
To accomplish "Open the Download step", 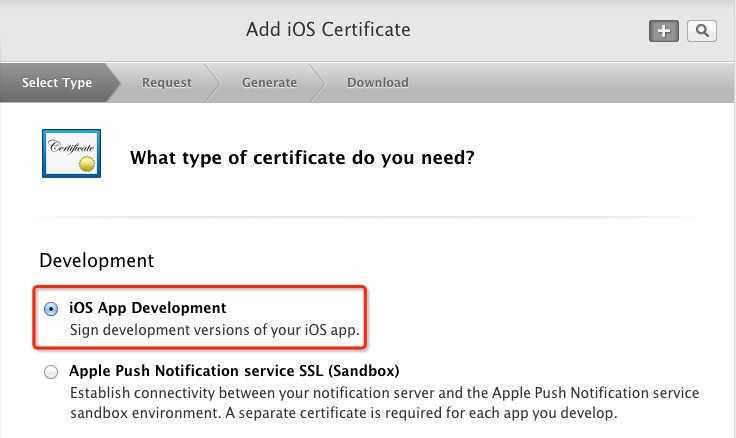I will click(x=377, y=82).
